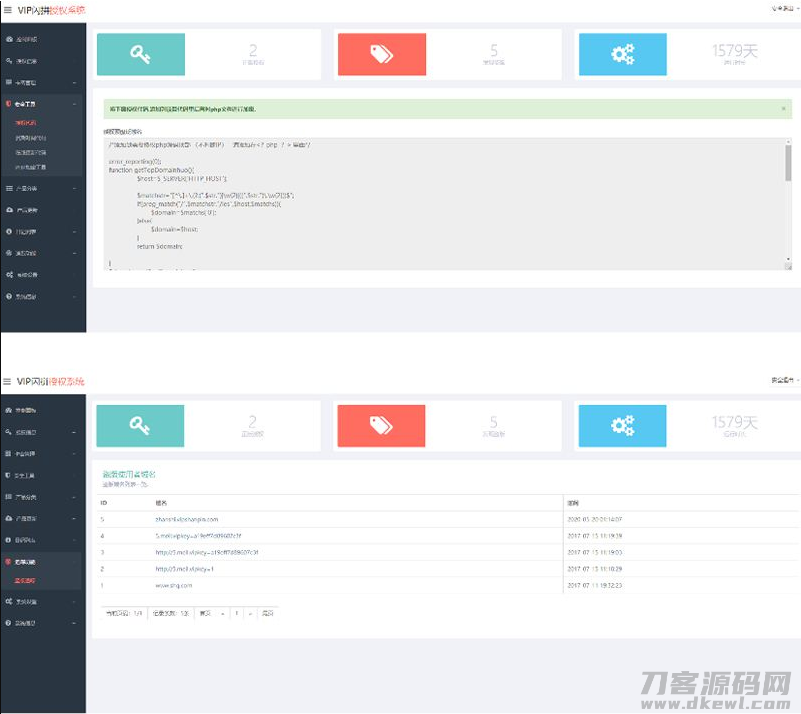
Task: Click the red tag tile in the bottom dashboard
Action: click(380, 426)
